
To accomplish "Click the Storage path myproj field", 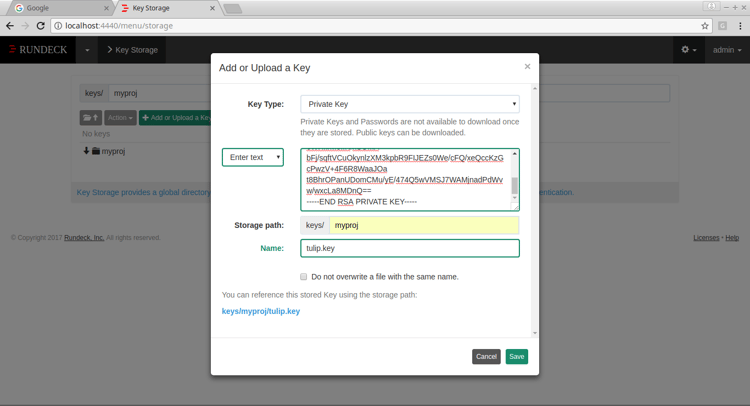I will point(424,225).
